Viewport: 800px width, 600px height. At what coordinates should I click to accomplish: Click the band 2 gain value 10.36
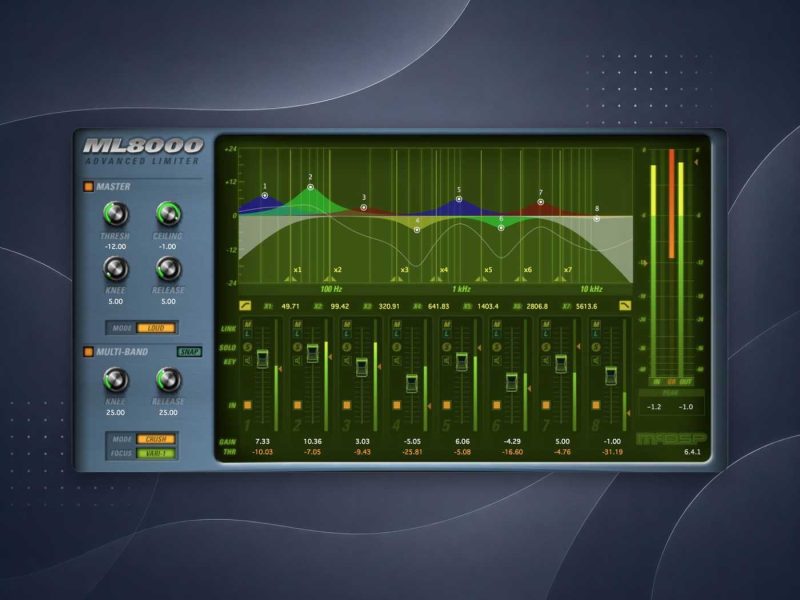pos(312,441)
